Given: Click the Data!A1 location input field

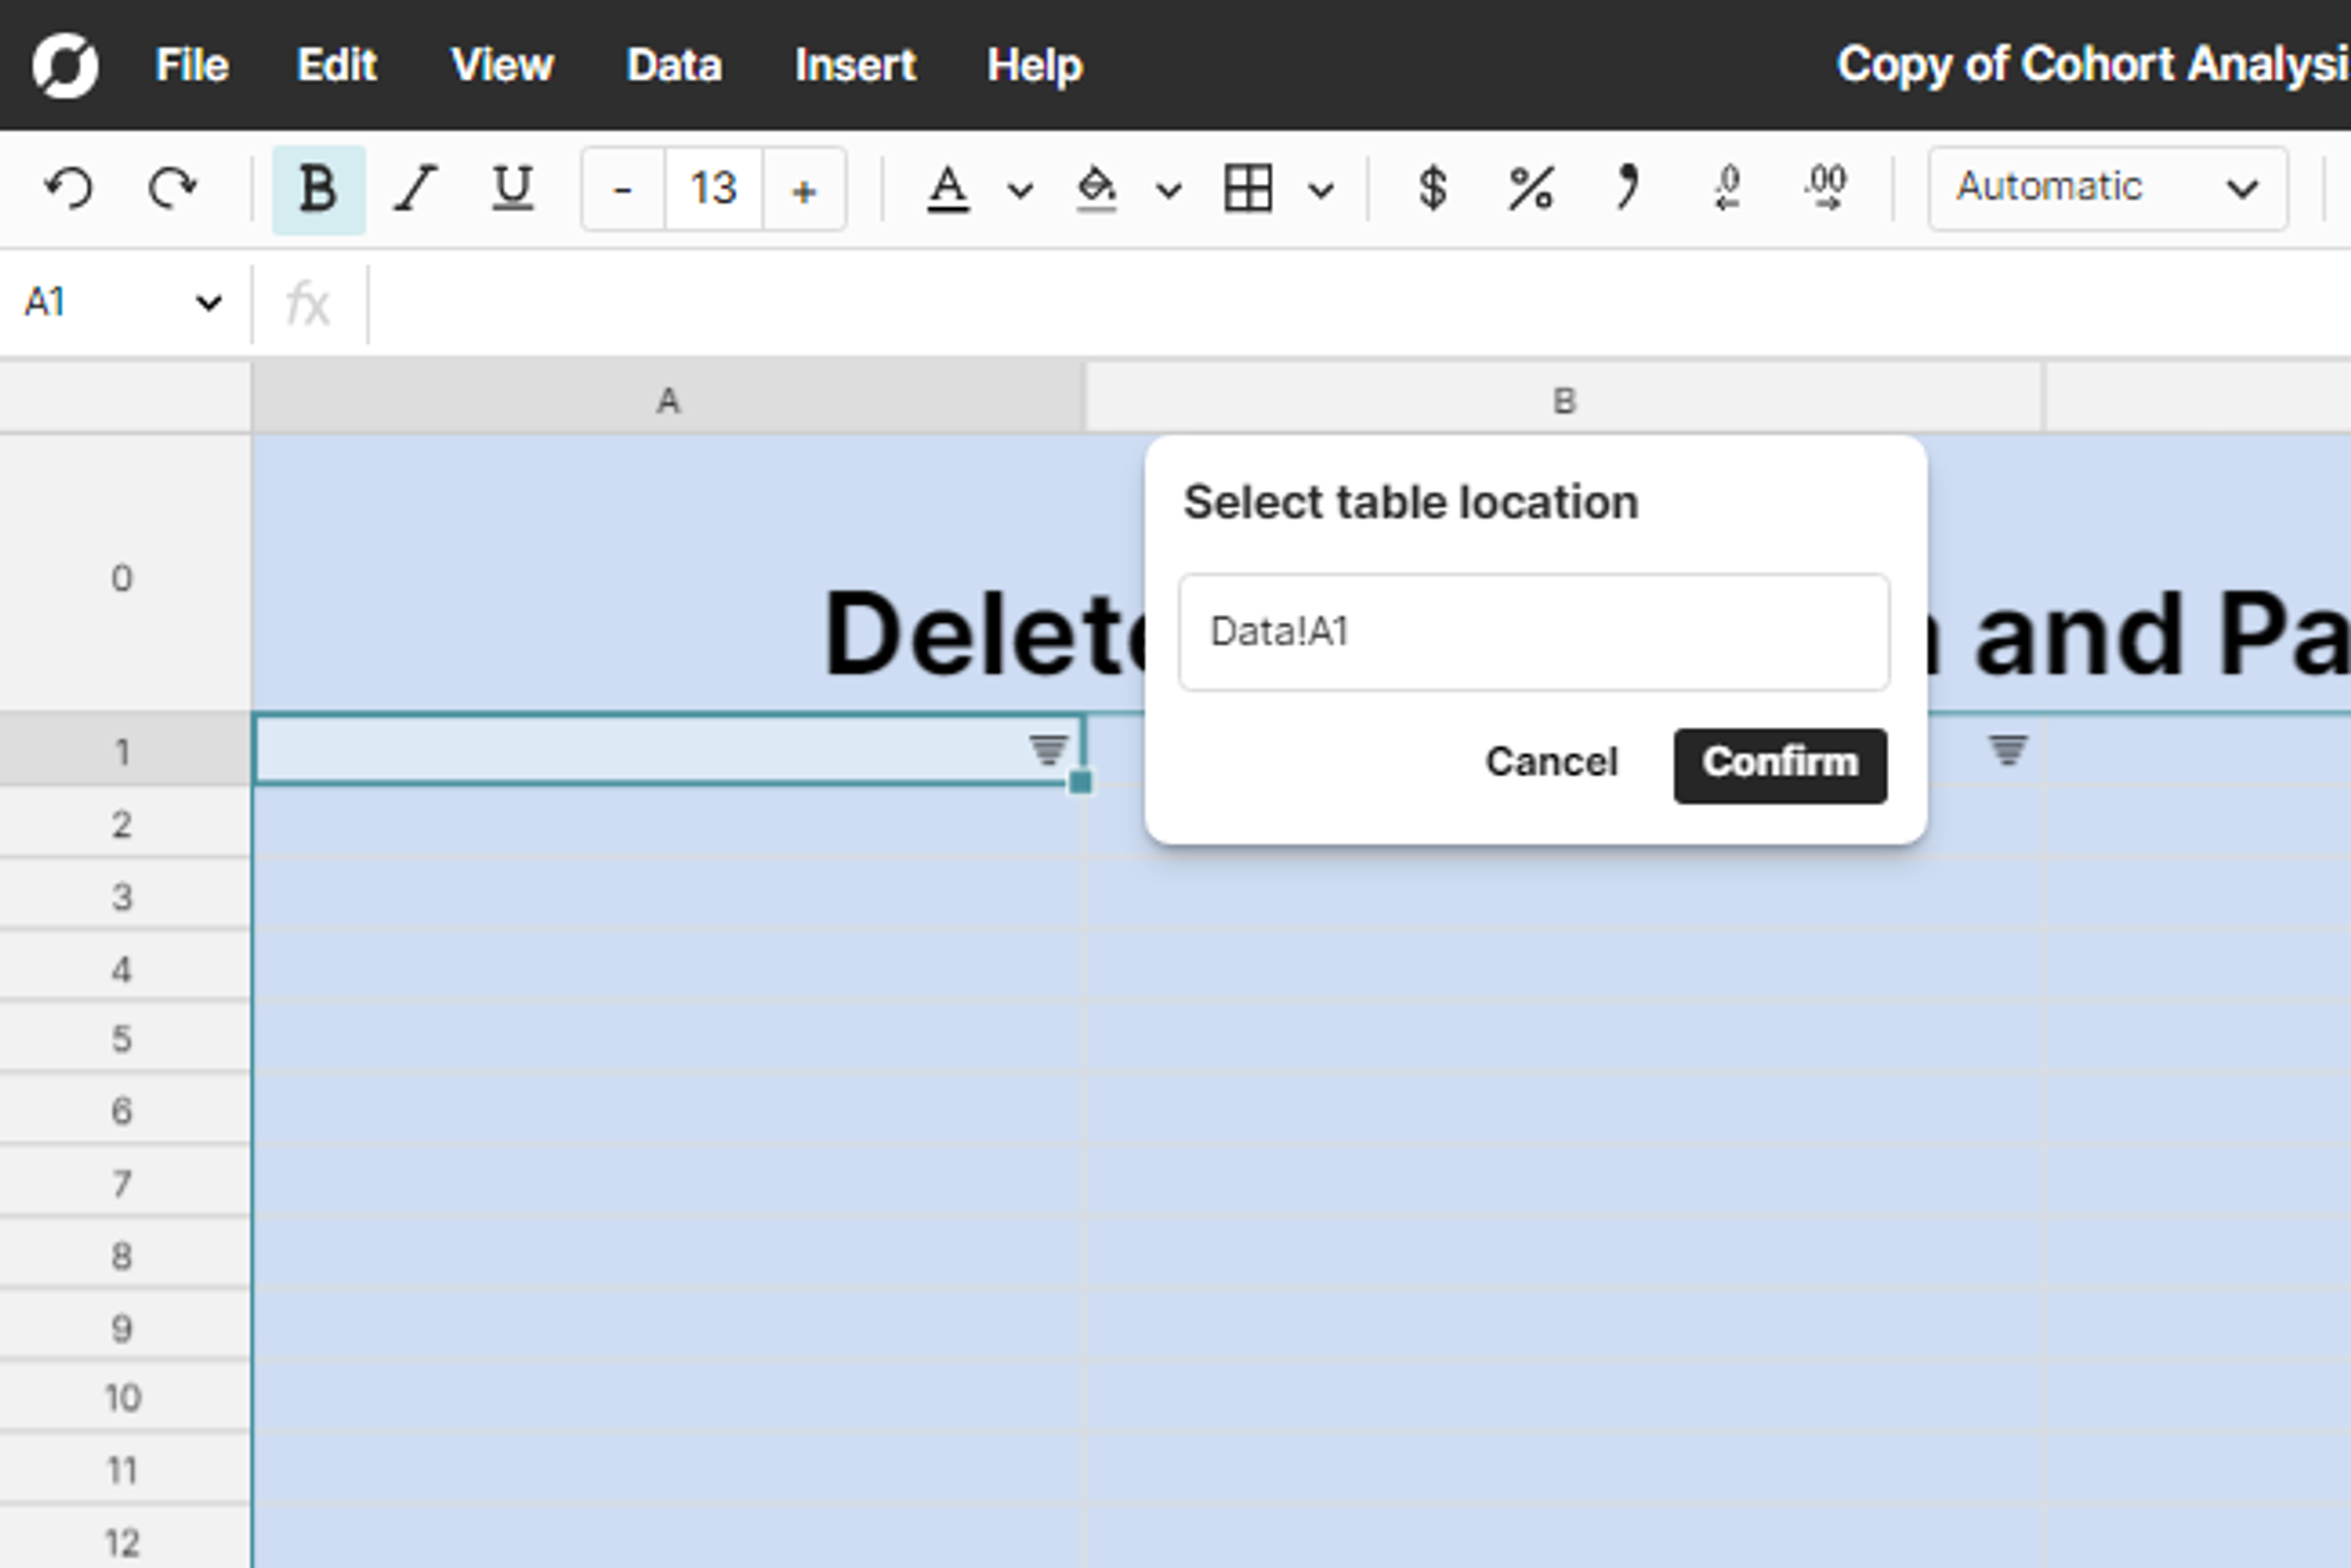Looking at the screenshot, I should coord(1533,632).
